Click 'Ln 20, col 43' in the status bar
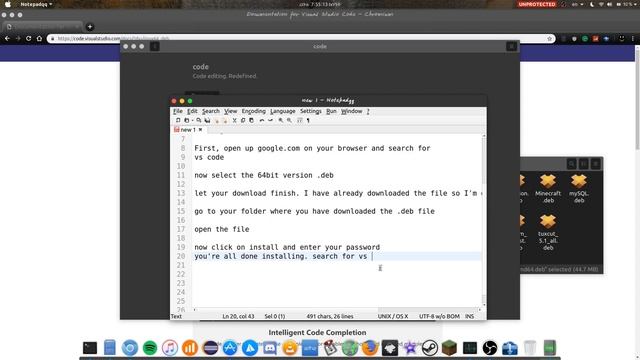Image resolution: width=640 pixels, height=360 pixels. click(x=238, y=316)
